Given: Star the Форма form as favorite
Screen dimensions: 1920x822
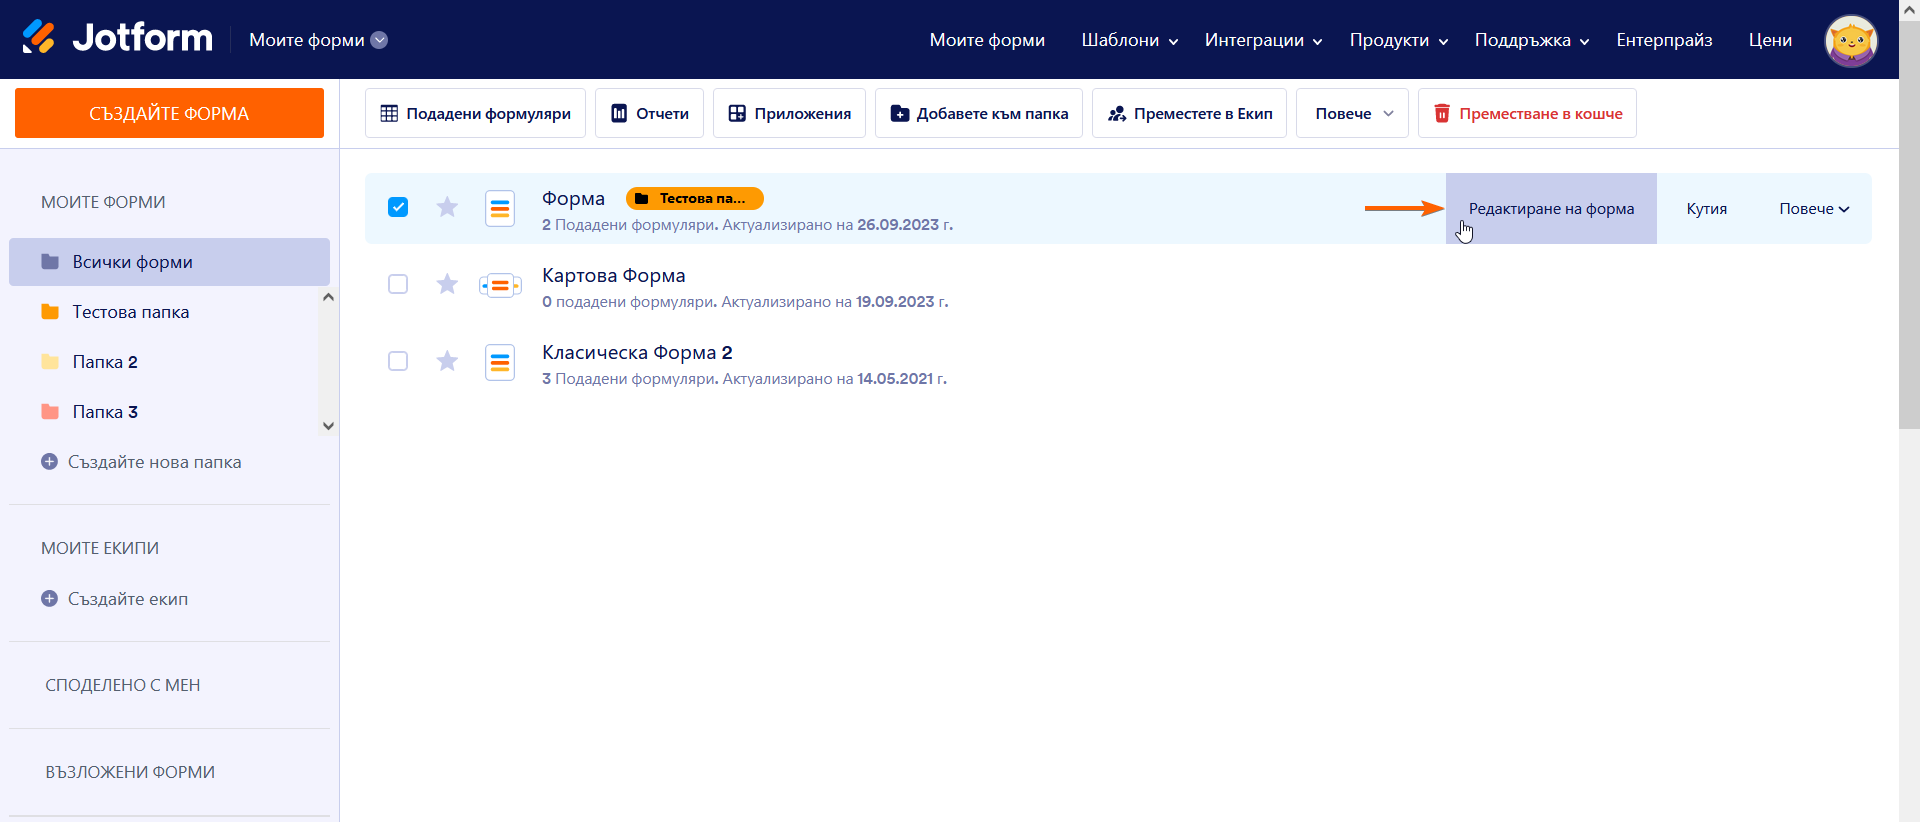Looking at the screenshot, I should coord(447,207).
